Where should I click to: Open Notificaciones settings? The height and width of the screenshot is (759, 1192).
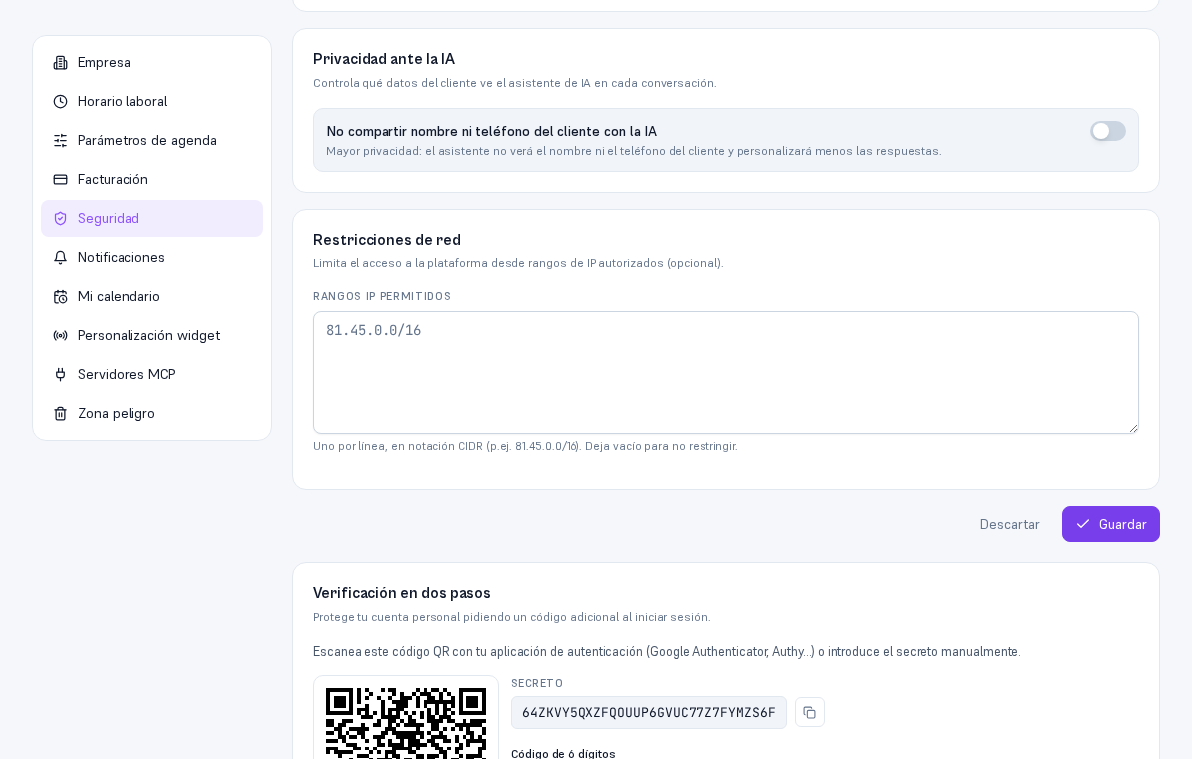coord(152,258)
